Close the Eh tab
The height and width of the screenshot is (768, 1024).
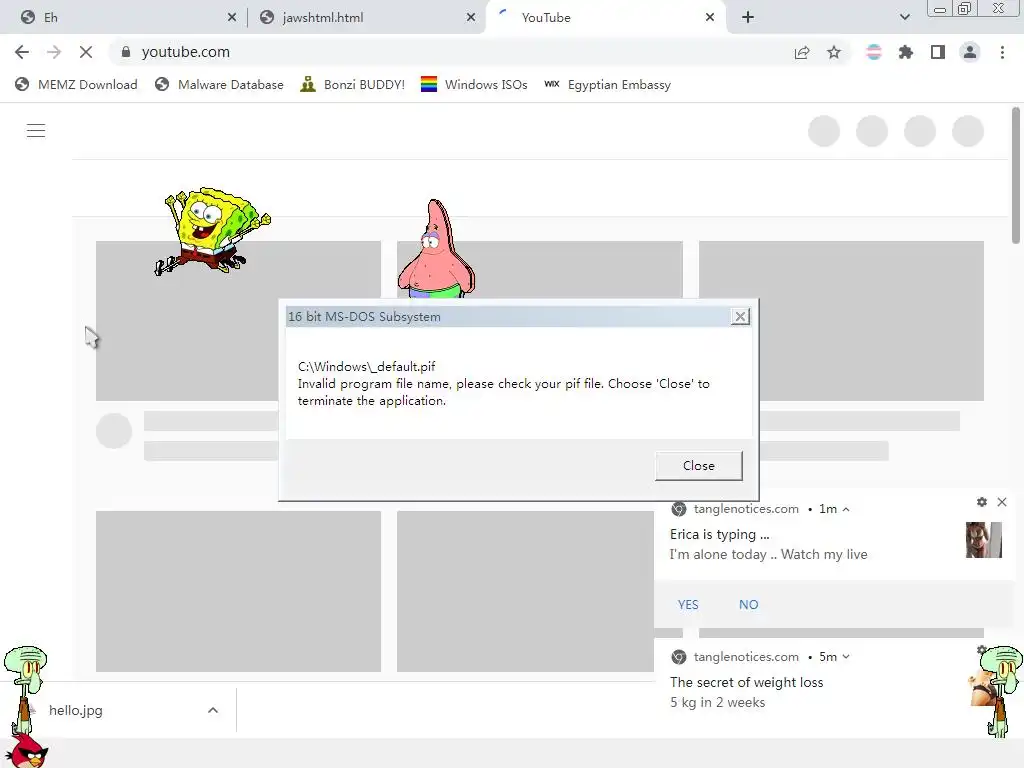click(232, 18)
